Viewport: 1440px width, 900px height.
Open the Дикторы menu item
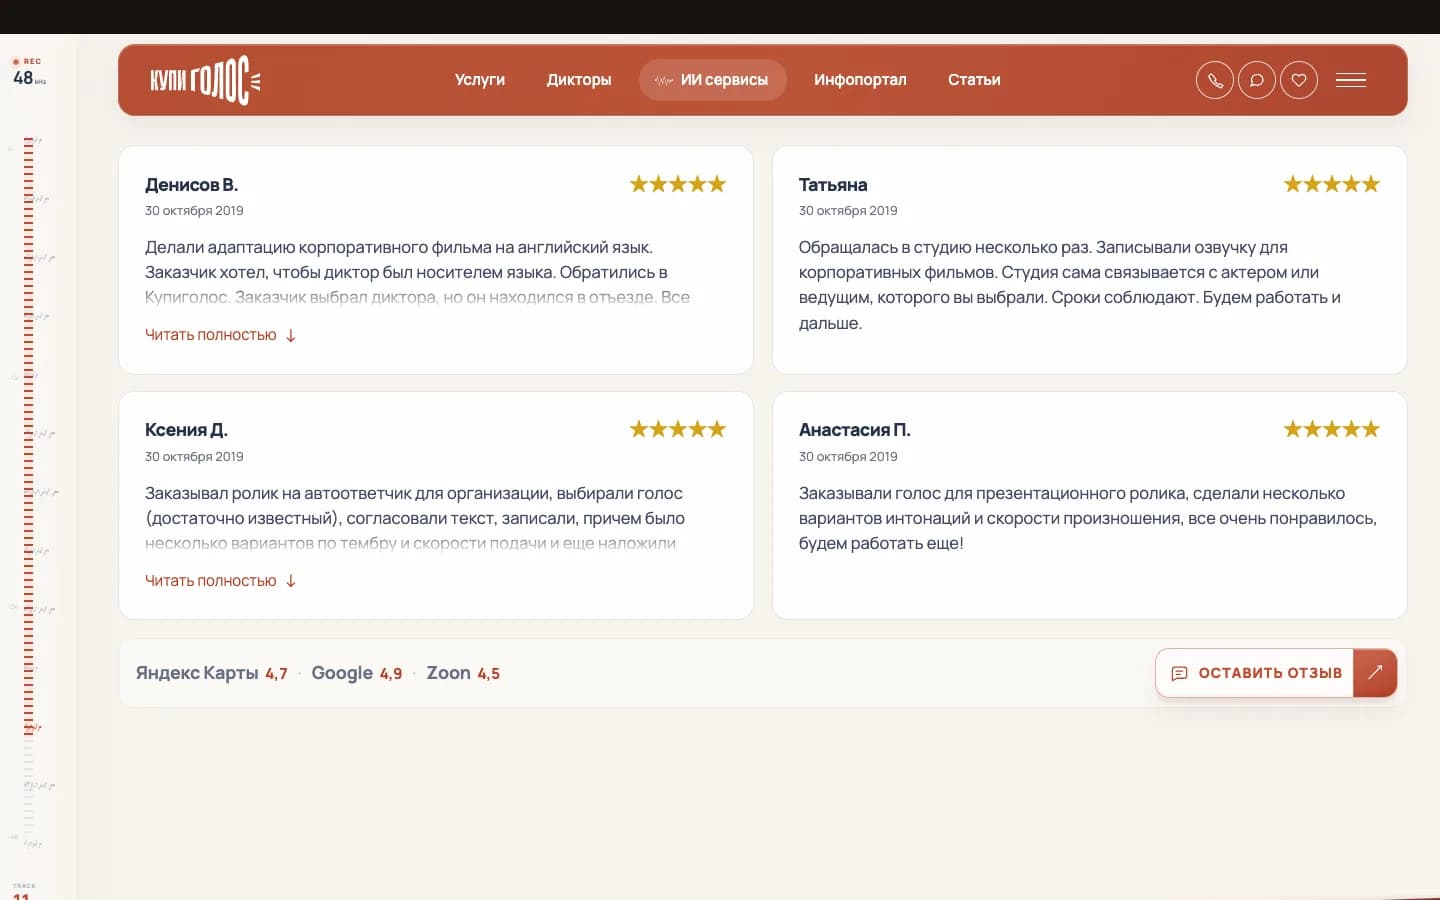point(579,80)
